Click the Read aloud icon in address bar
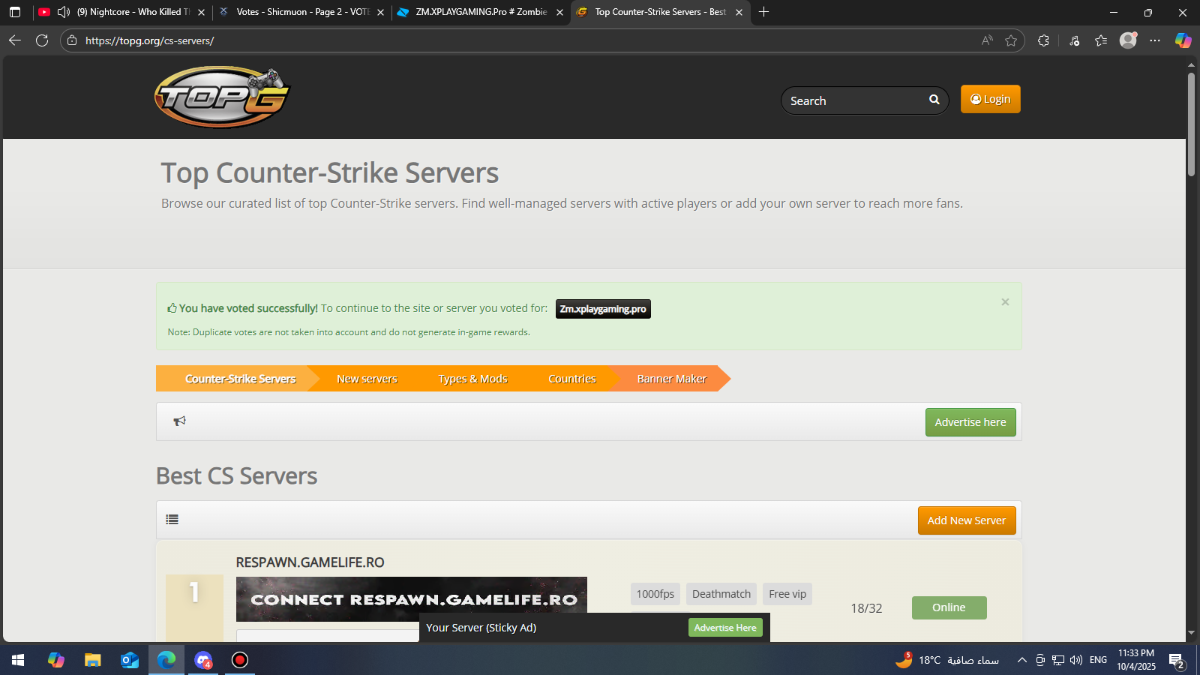Screen dimensions: 1200x675 (x=987, y=41)
